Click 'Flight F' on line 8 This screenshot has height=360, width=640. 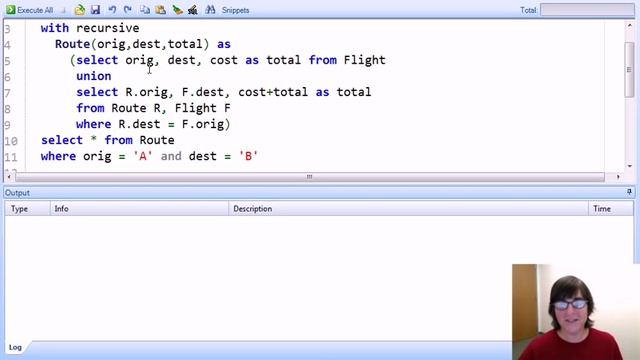(x=202, y=108)
